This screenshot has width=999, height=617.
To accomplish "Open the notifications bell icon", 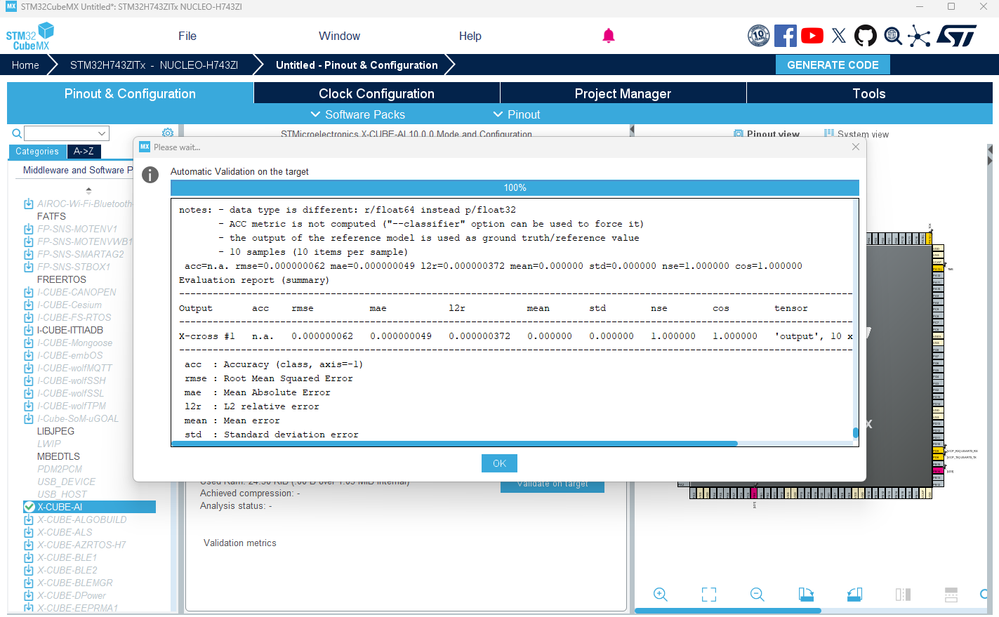I will (x=608, y=36).
